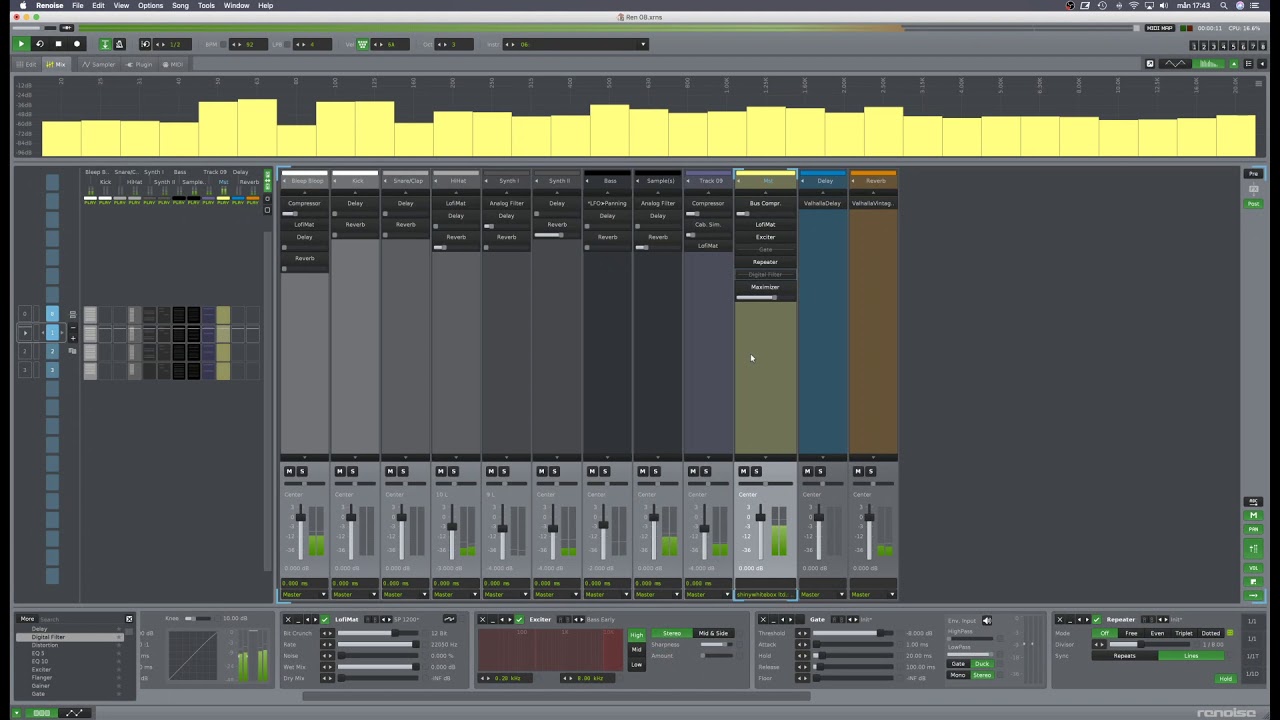1280x720 pixels.
Task: Toggle the block loop icon
Action: 146,44
